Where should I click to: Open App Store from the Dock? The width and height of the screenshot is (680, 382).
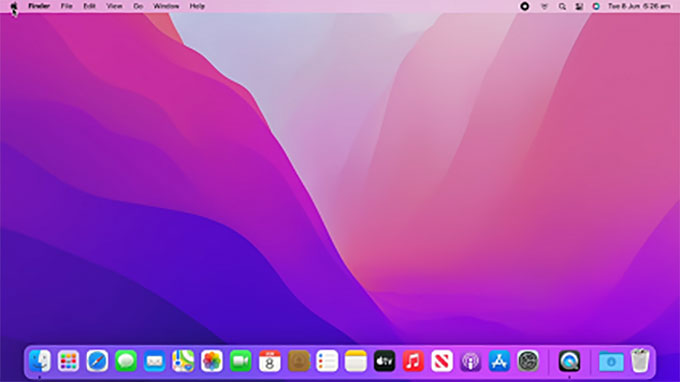point(499,361)
